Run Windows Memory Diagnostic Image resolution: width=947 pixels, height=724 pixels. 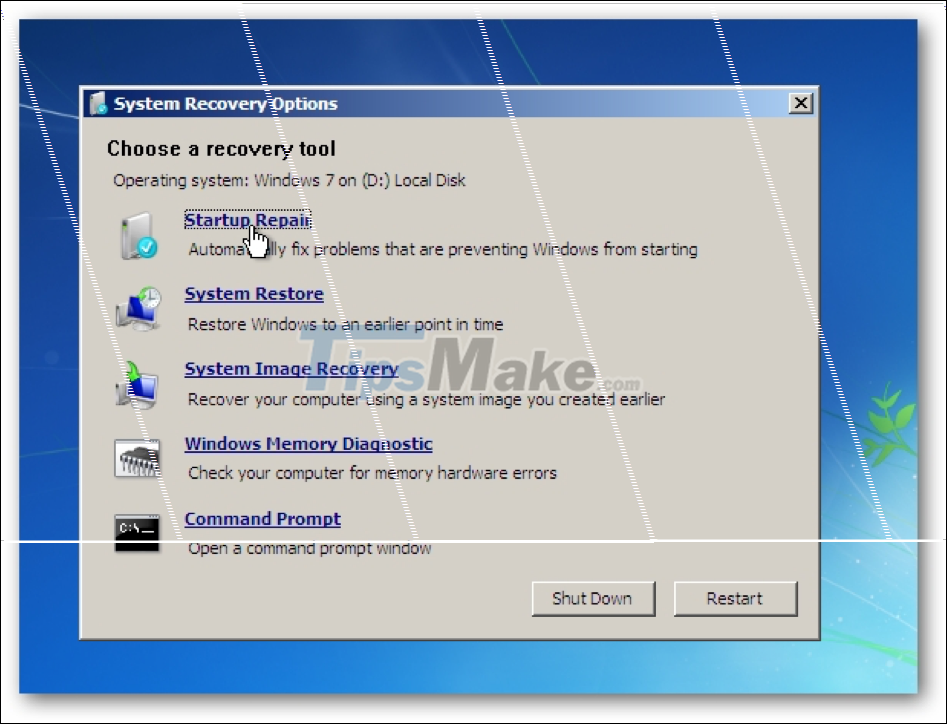(307, 443)
